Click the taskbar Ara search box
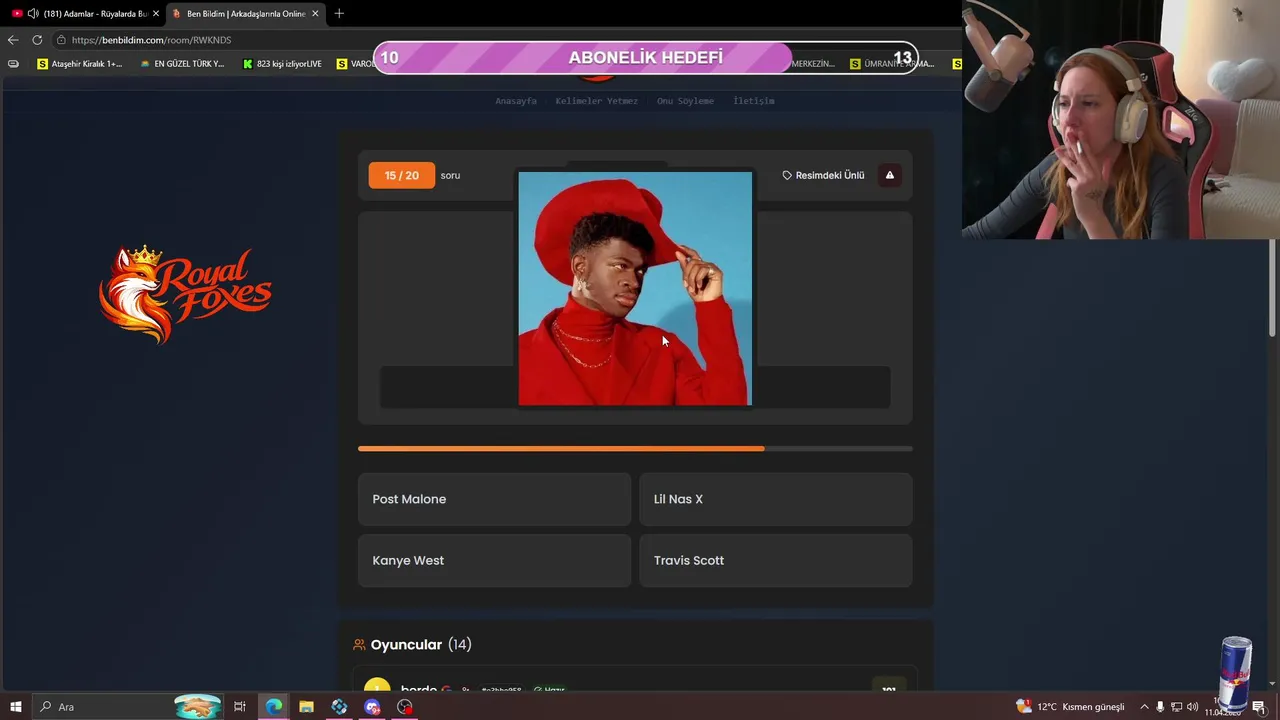This screenshot has width=1280, height=720. click(128, 707)
